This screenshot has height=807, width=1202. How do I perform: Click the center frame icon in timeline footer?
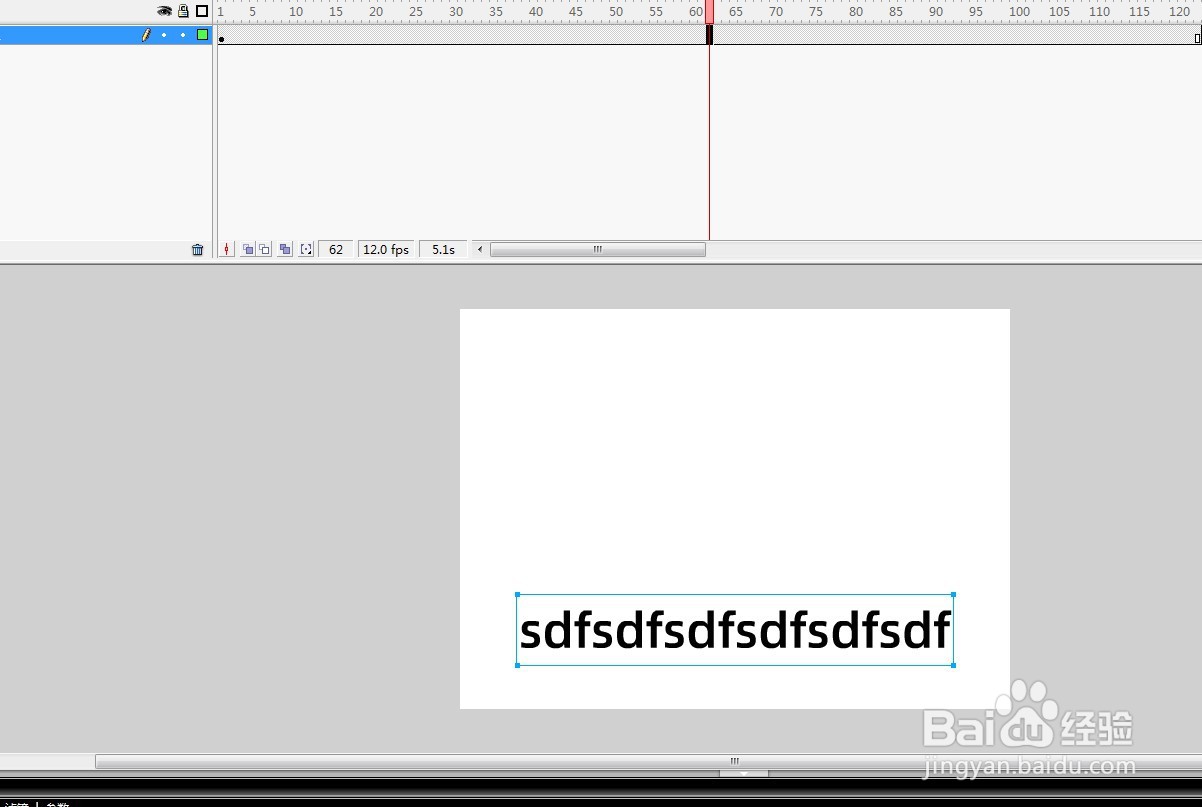tap(227, 249)
